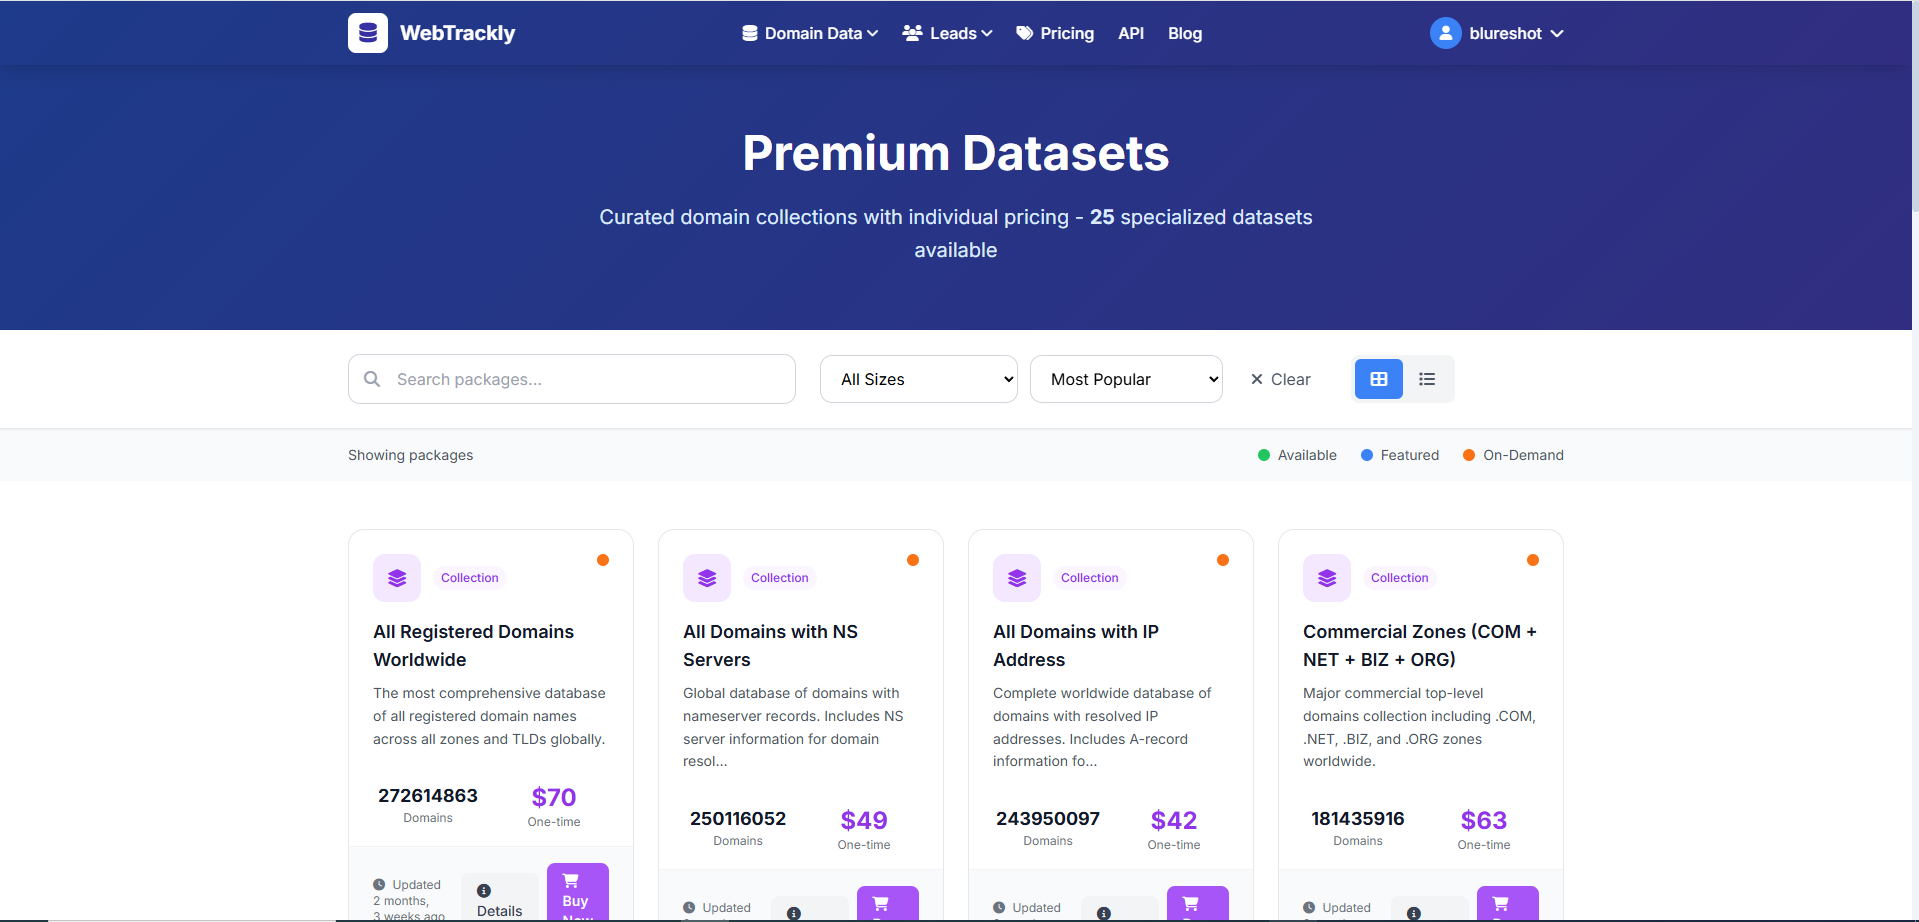The width and height of the screenshot is (1919, 922).
Task: Select the Collection stack icon on All Registered Domains Worldwide
Action: click(396, 577)
